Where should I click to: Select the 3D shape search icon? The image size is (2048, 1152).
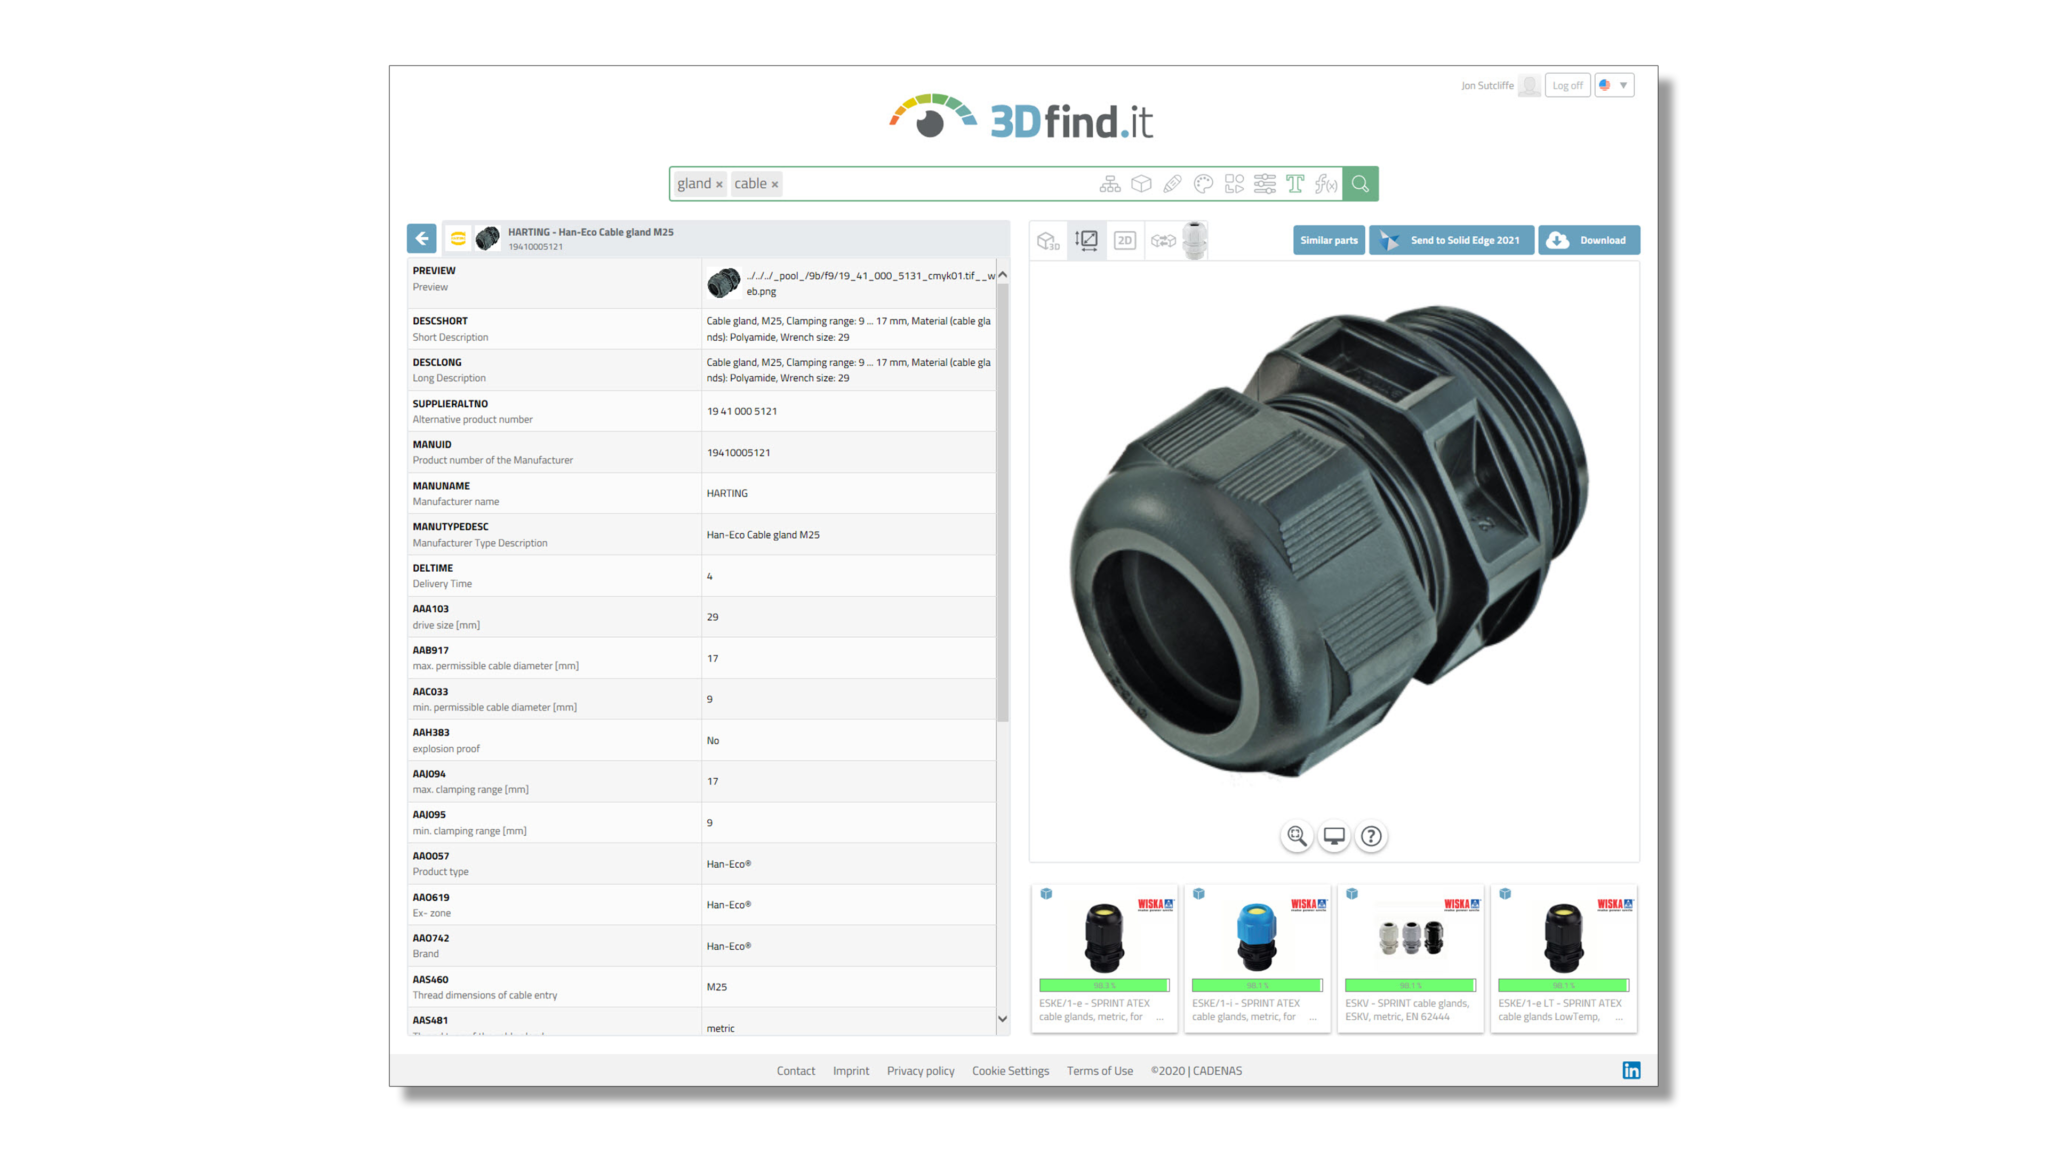[1140, 184]
